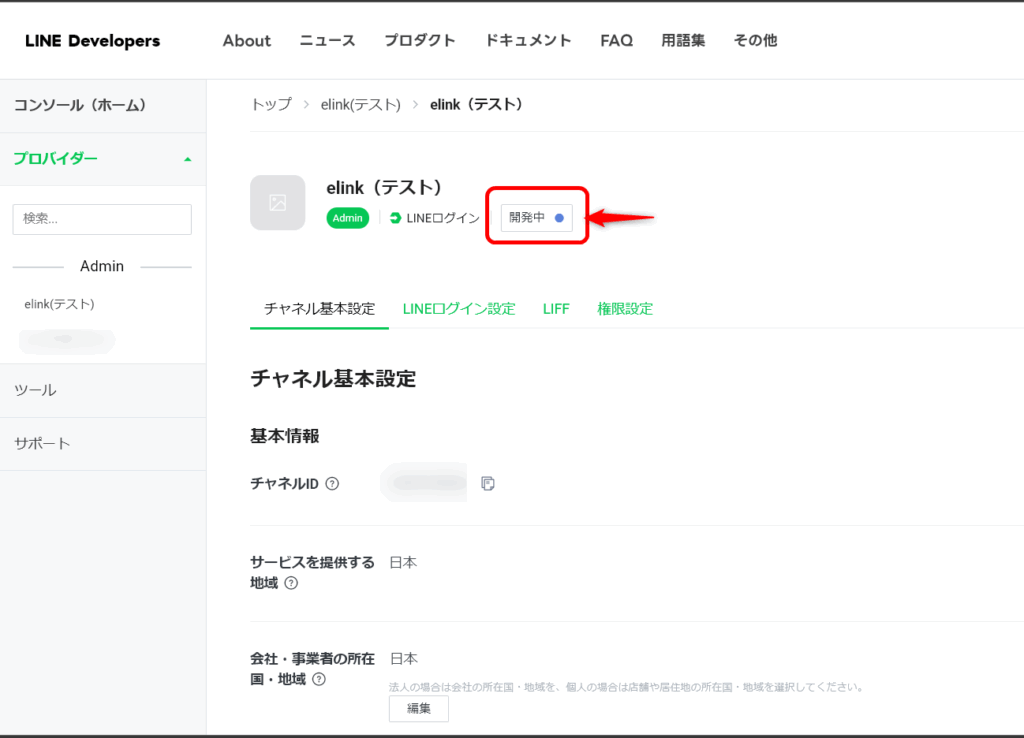Click the 日本 value for service region
This screenshot has width=1024, height=738.
403,562
